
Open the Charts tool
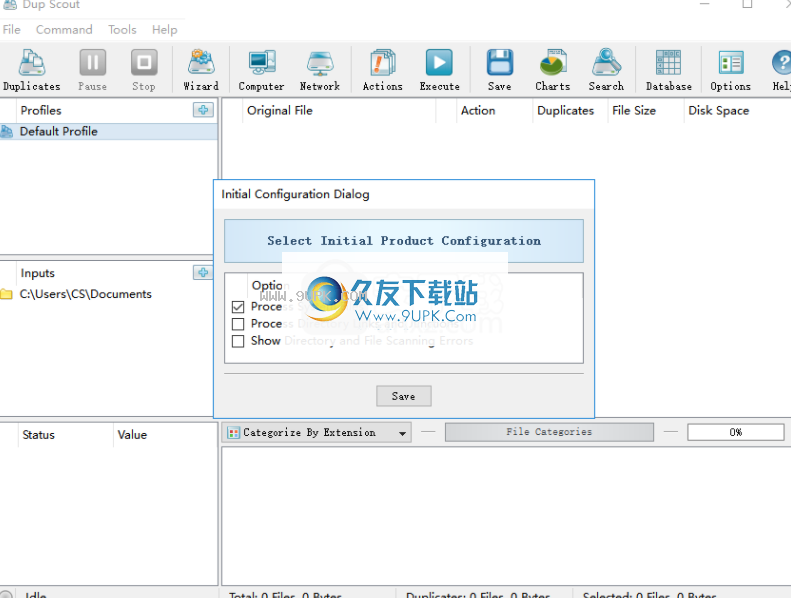click(x=552, y=70)
